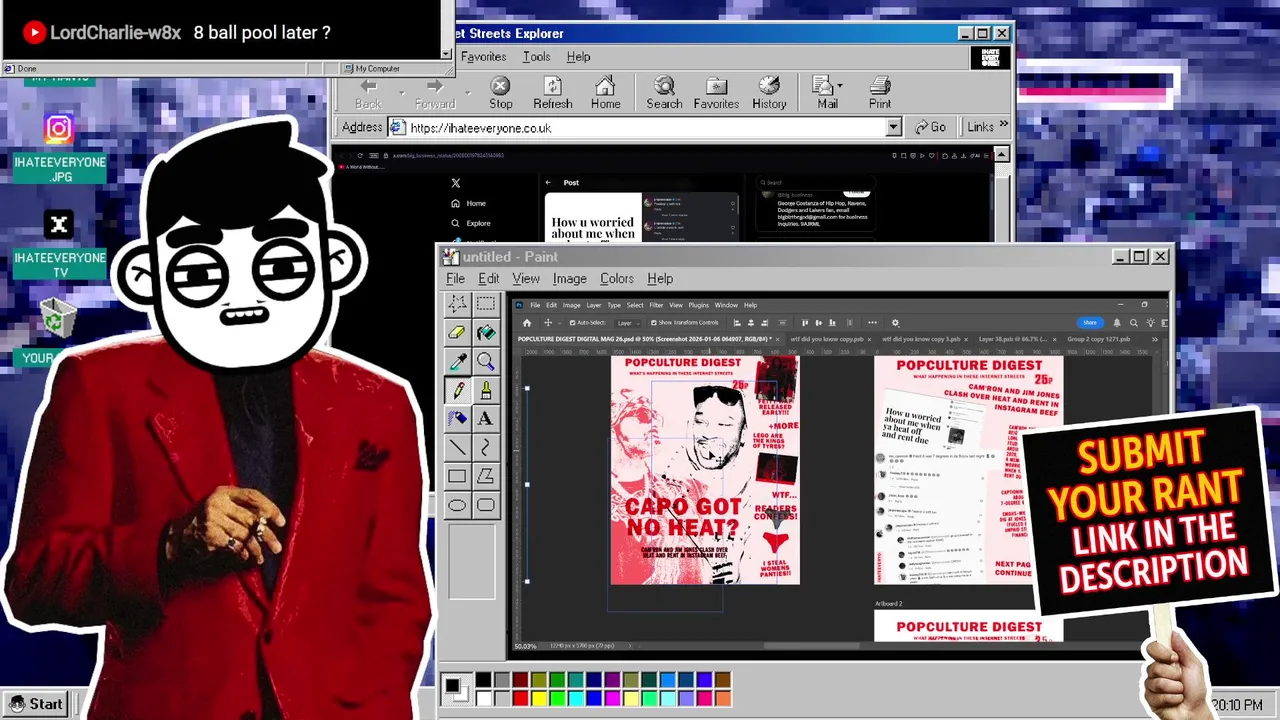Open the Paint Colors menu
Screen dimensions: 1280x720
click(617, 279)
